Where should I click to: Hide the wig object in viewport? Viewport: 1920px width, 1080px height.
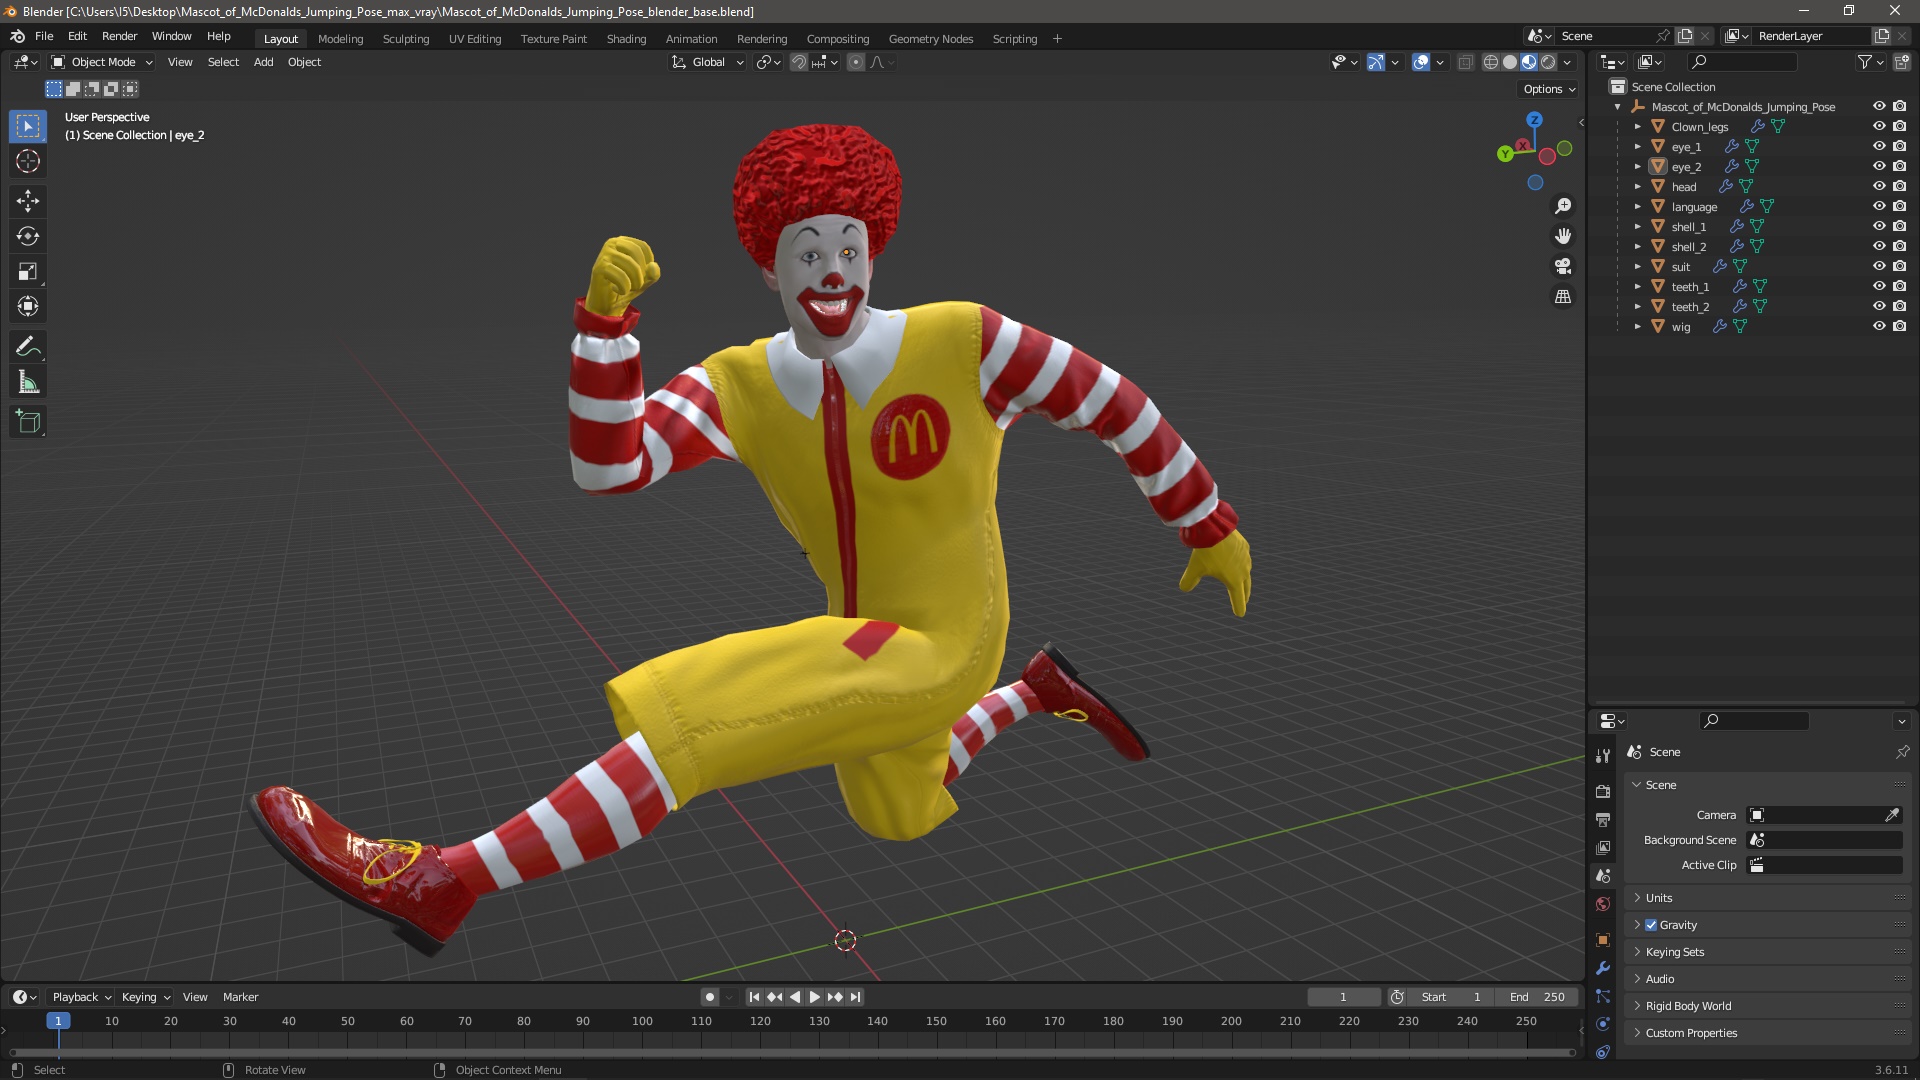[1879, 326]
